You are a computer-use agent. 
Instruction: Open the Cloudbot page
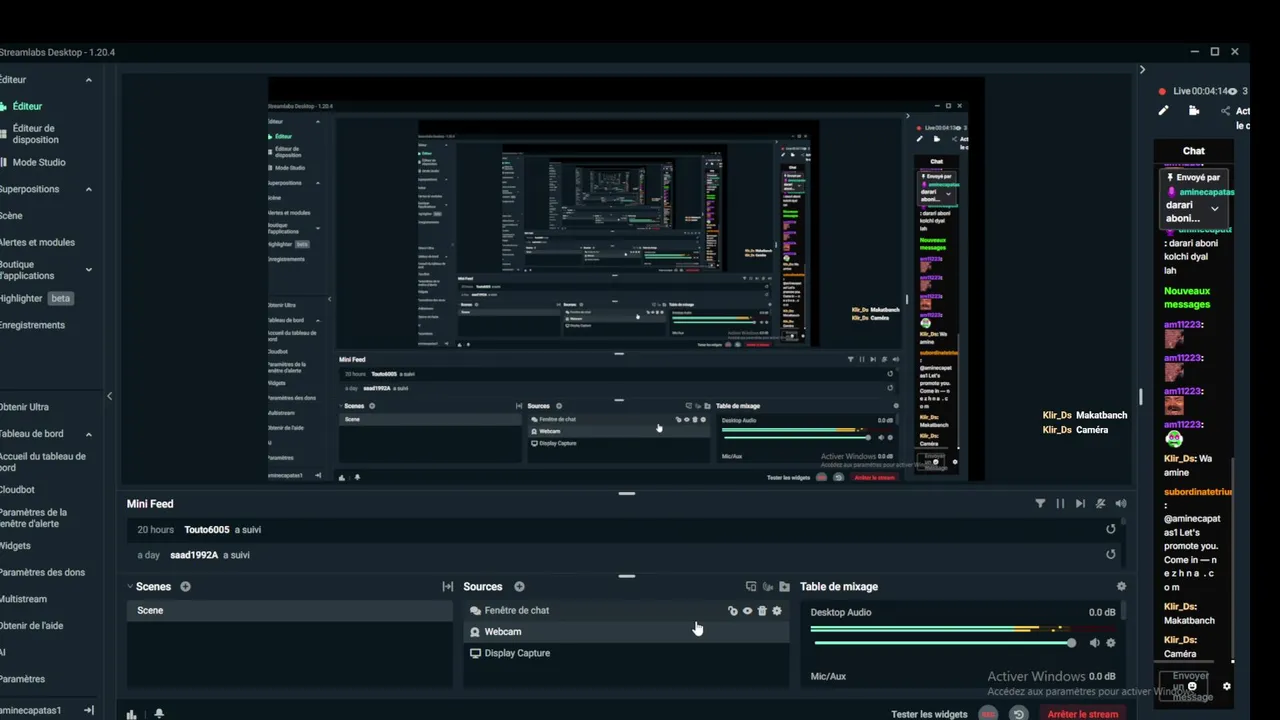(x=17, y=490)
